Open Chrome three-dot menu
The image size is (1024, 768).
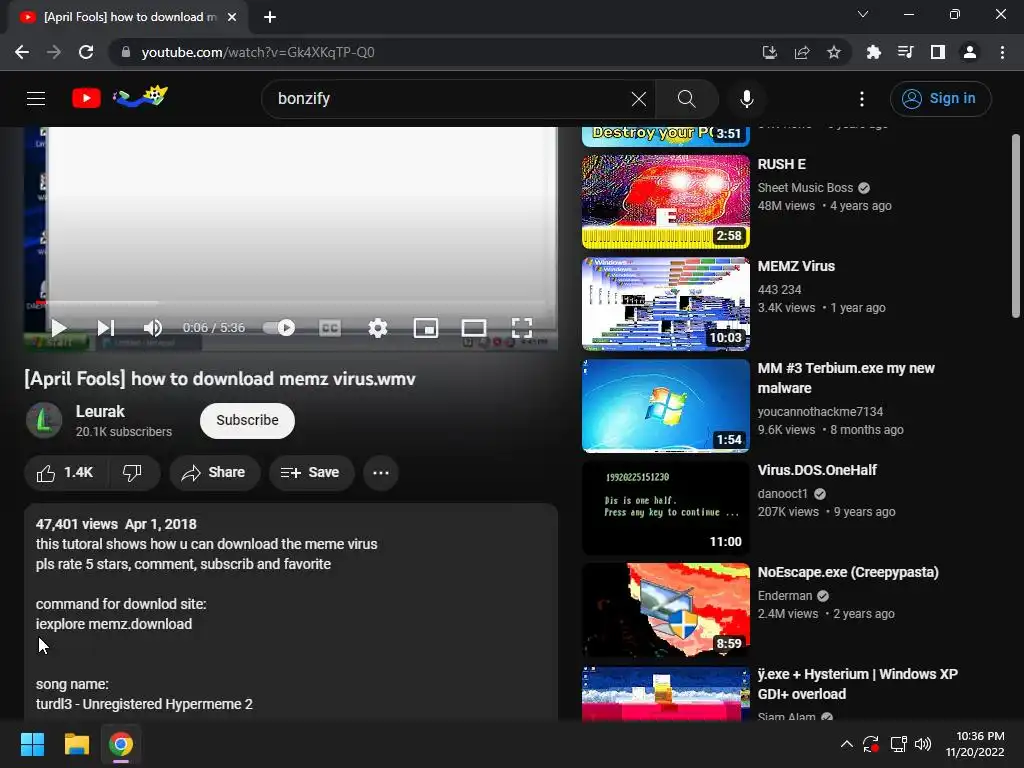[x=1002, y=52]
